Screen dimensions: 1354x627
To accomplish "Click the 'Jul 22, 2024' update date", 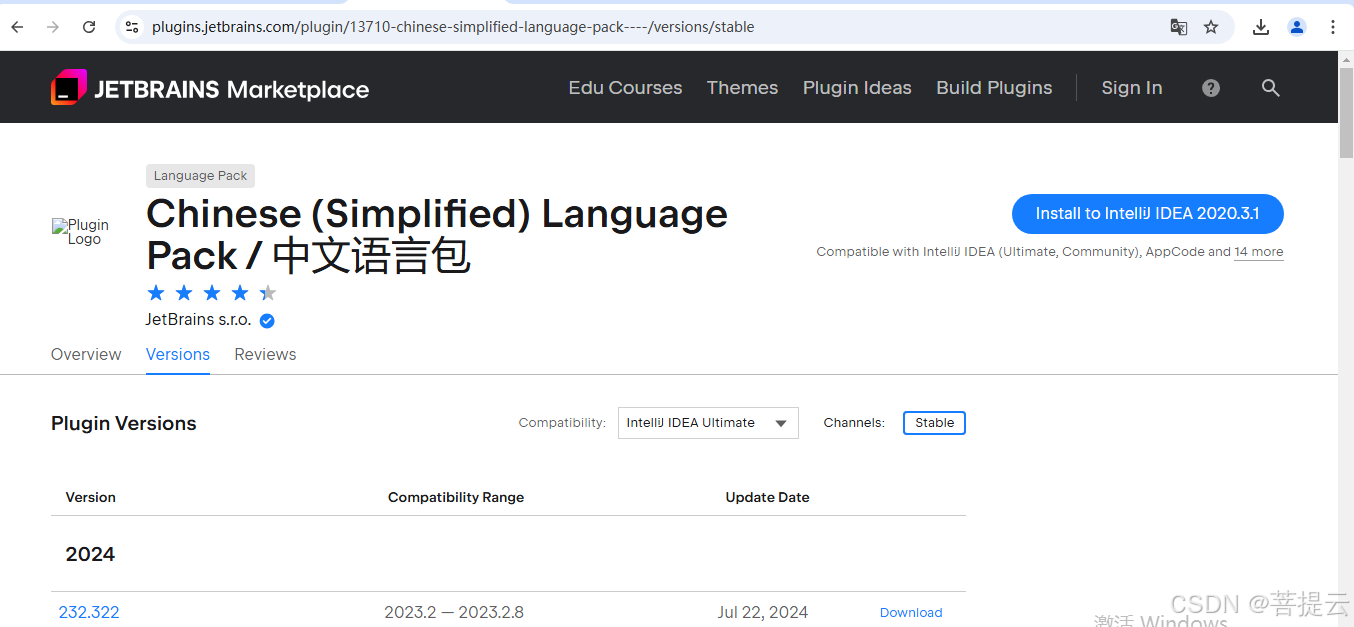I will [x=763, y=612].
